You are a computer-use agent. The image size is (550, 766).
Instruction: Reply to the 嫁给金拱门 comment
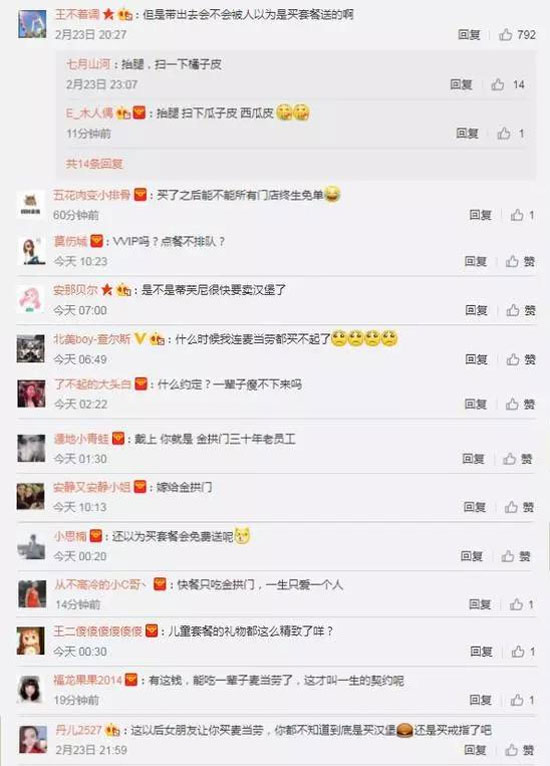click(475, 507)
